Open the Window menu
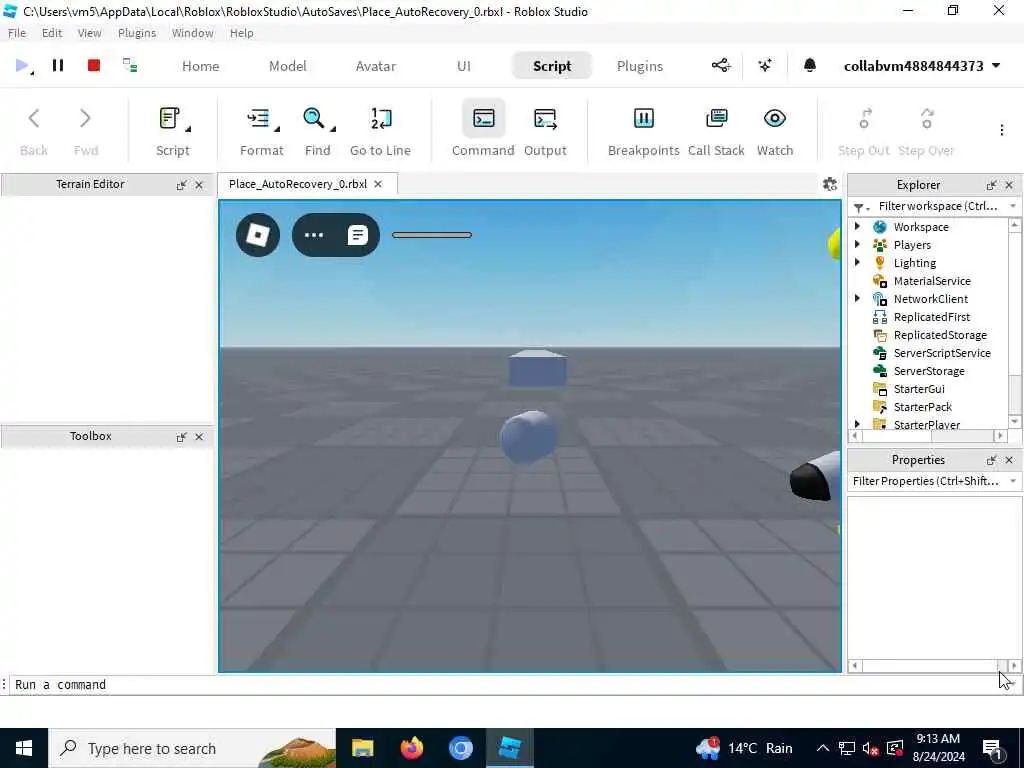 pos(193,33)
